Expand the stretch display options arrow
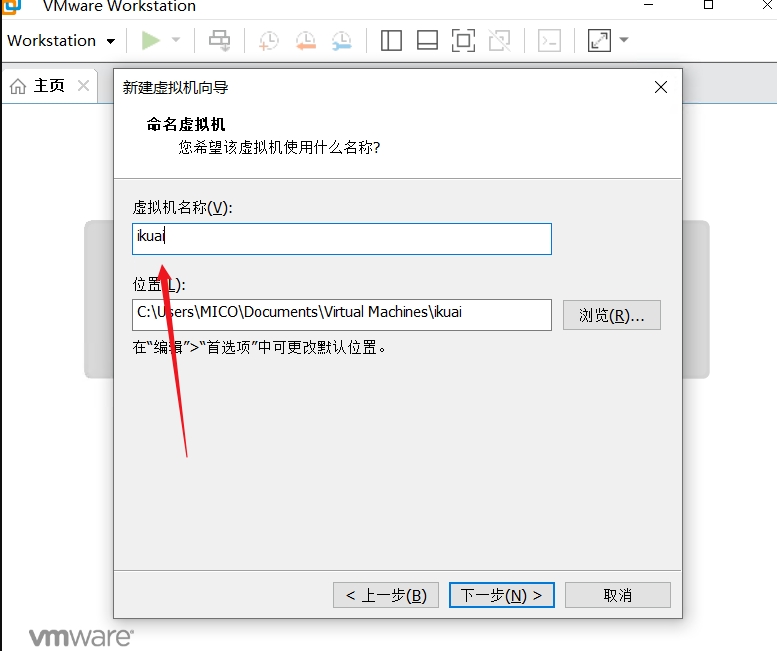The height and width of the screenshot is (651, 777). tap(624, 40)
